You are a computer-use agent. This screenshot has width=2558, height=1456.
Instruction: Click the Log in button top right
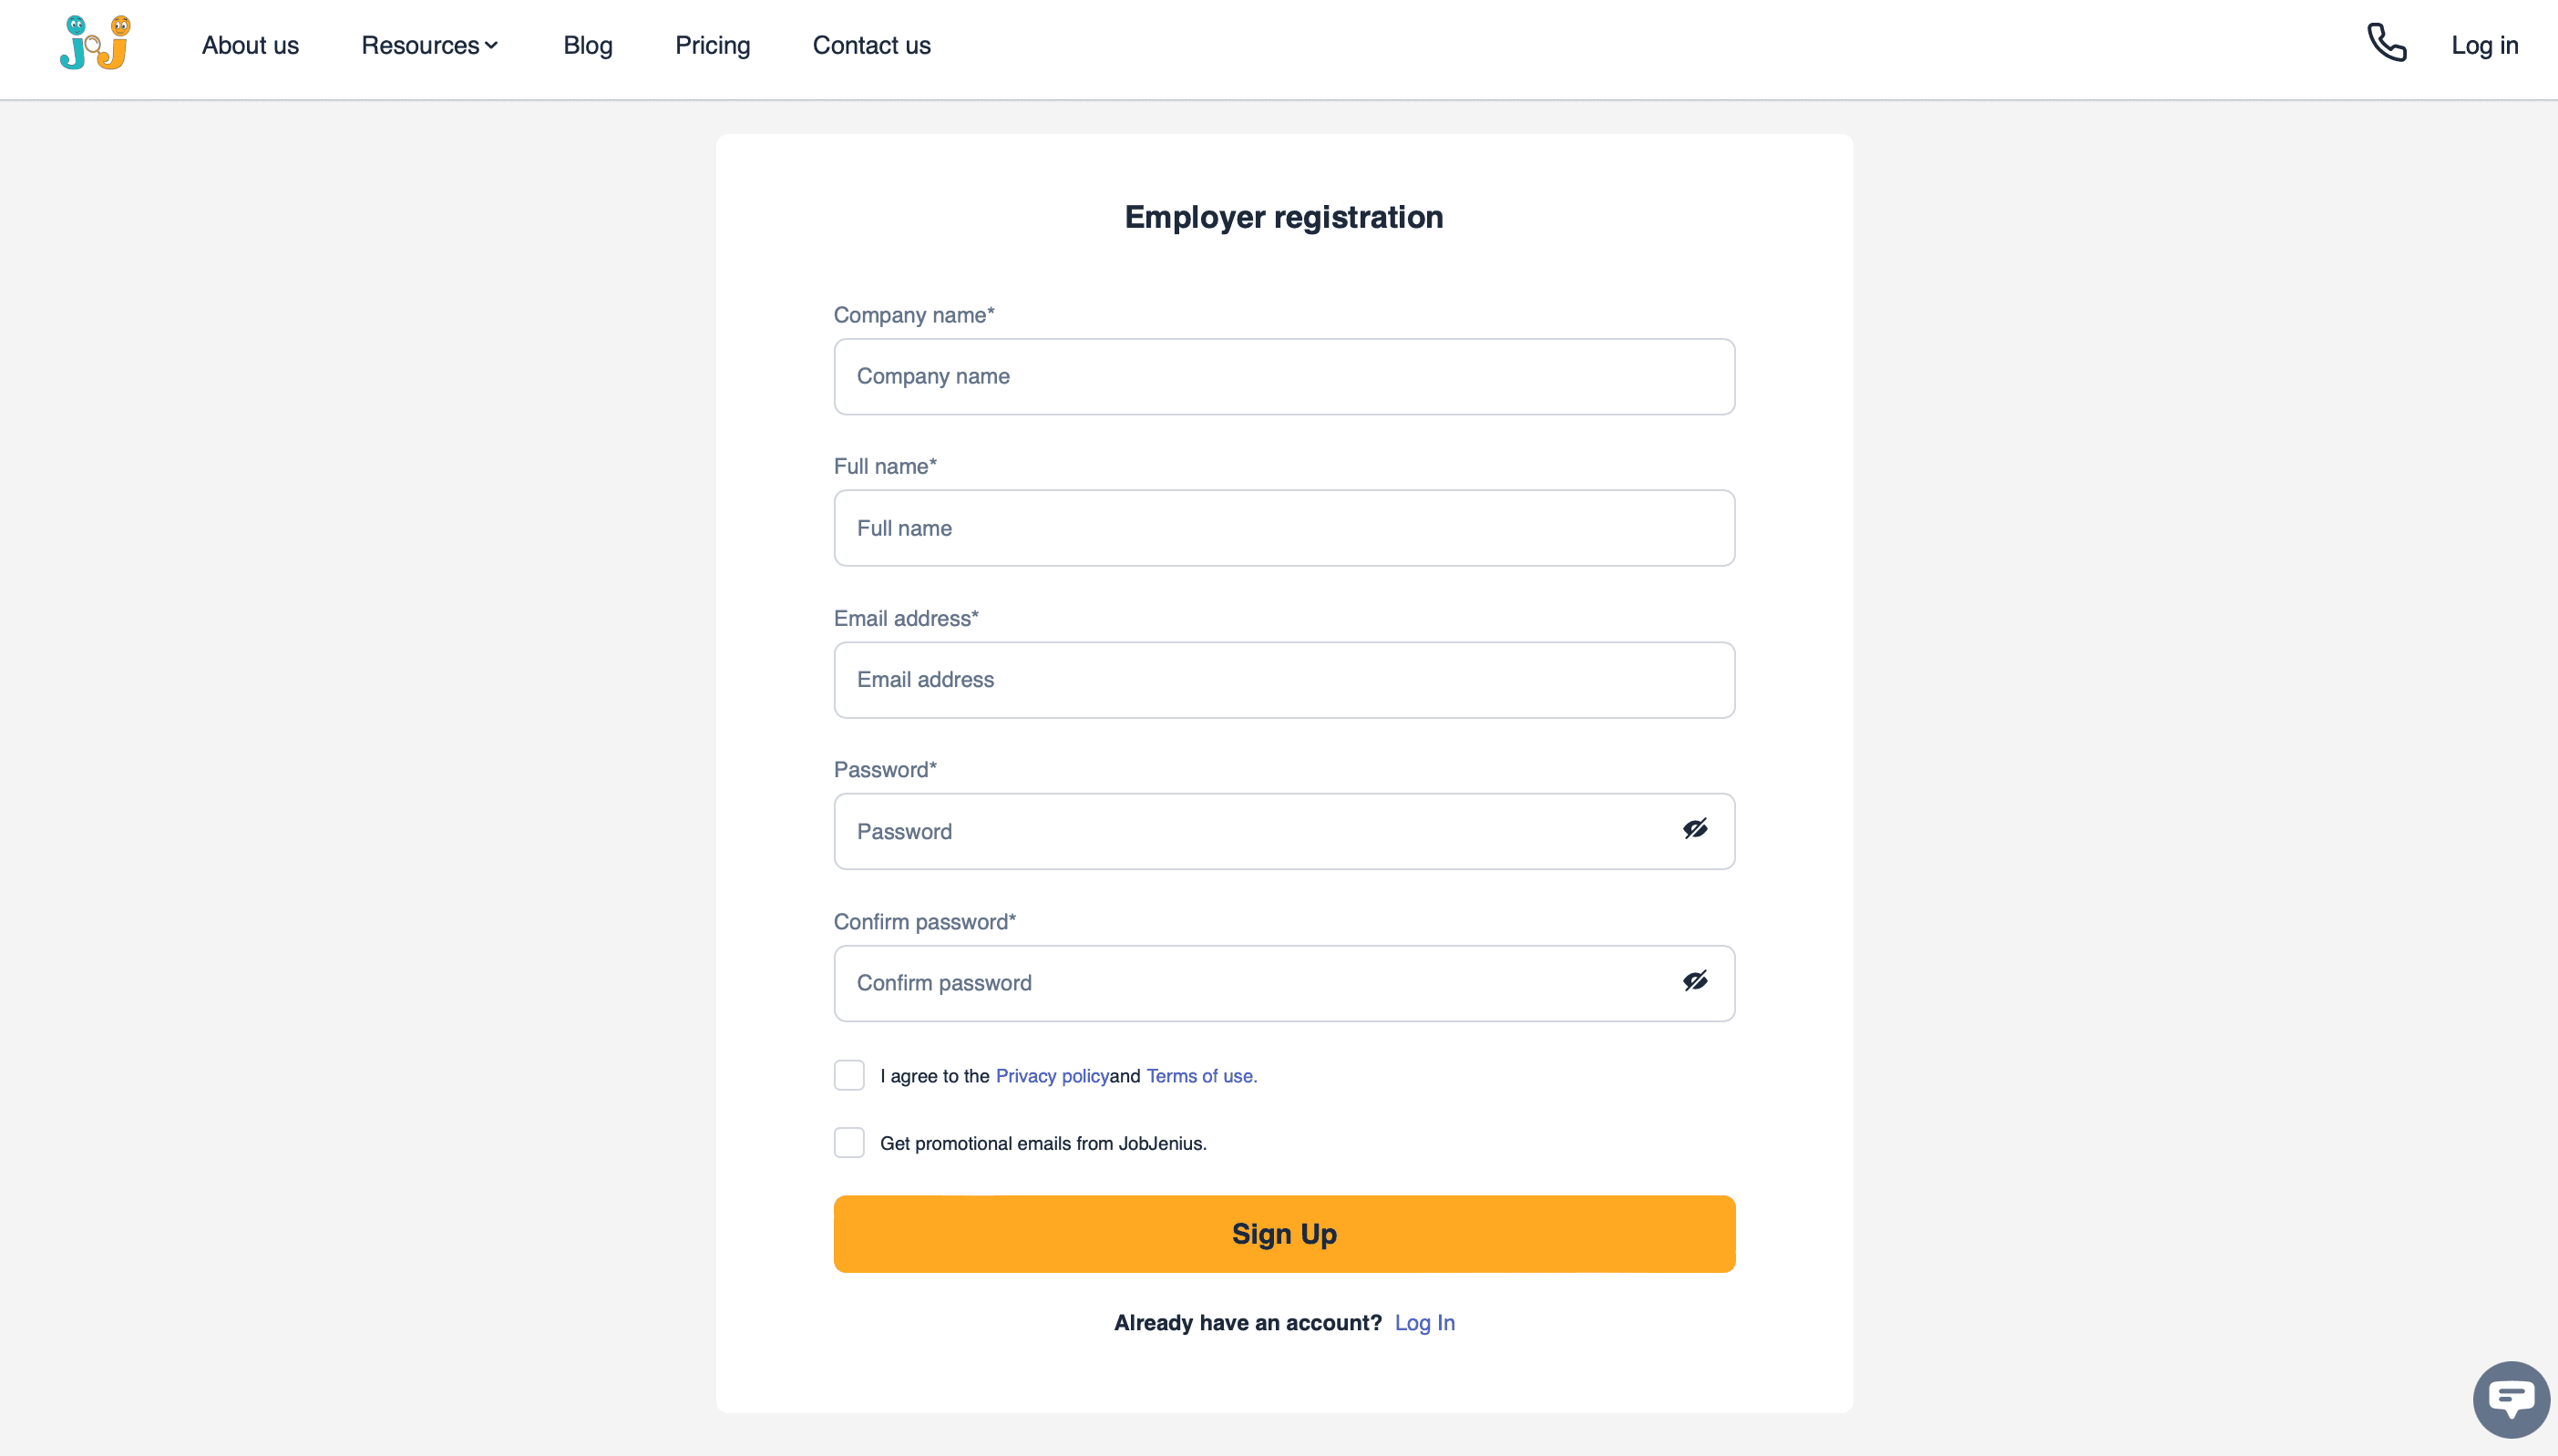click(x=2484, y=46)
